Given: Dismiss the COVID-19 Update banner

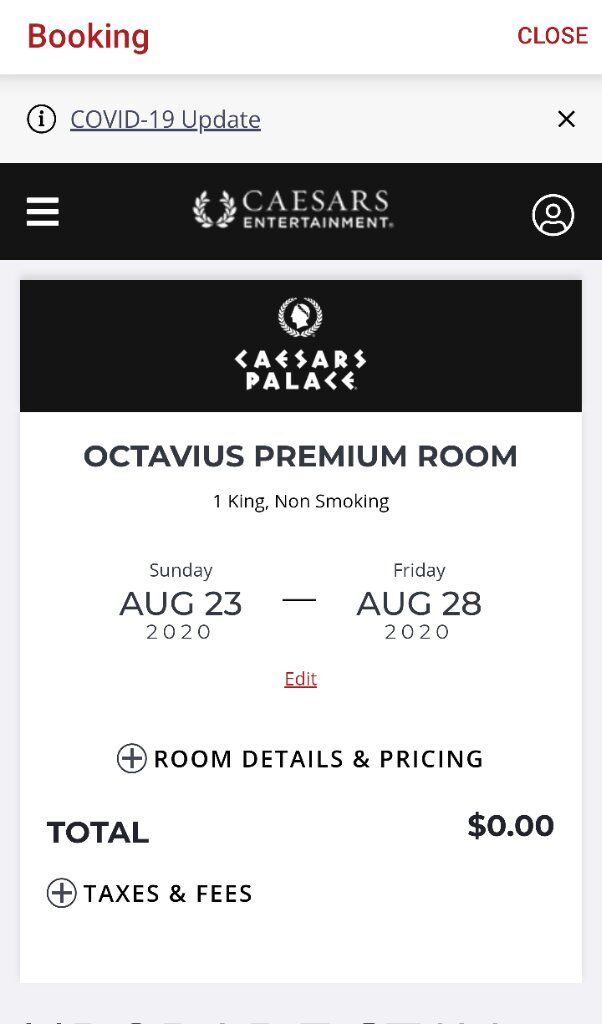Looking at the screenshot, I should pyautogui.click(x=566, y=119).
